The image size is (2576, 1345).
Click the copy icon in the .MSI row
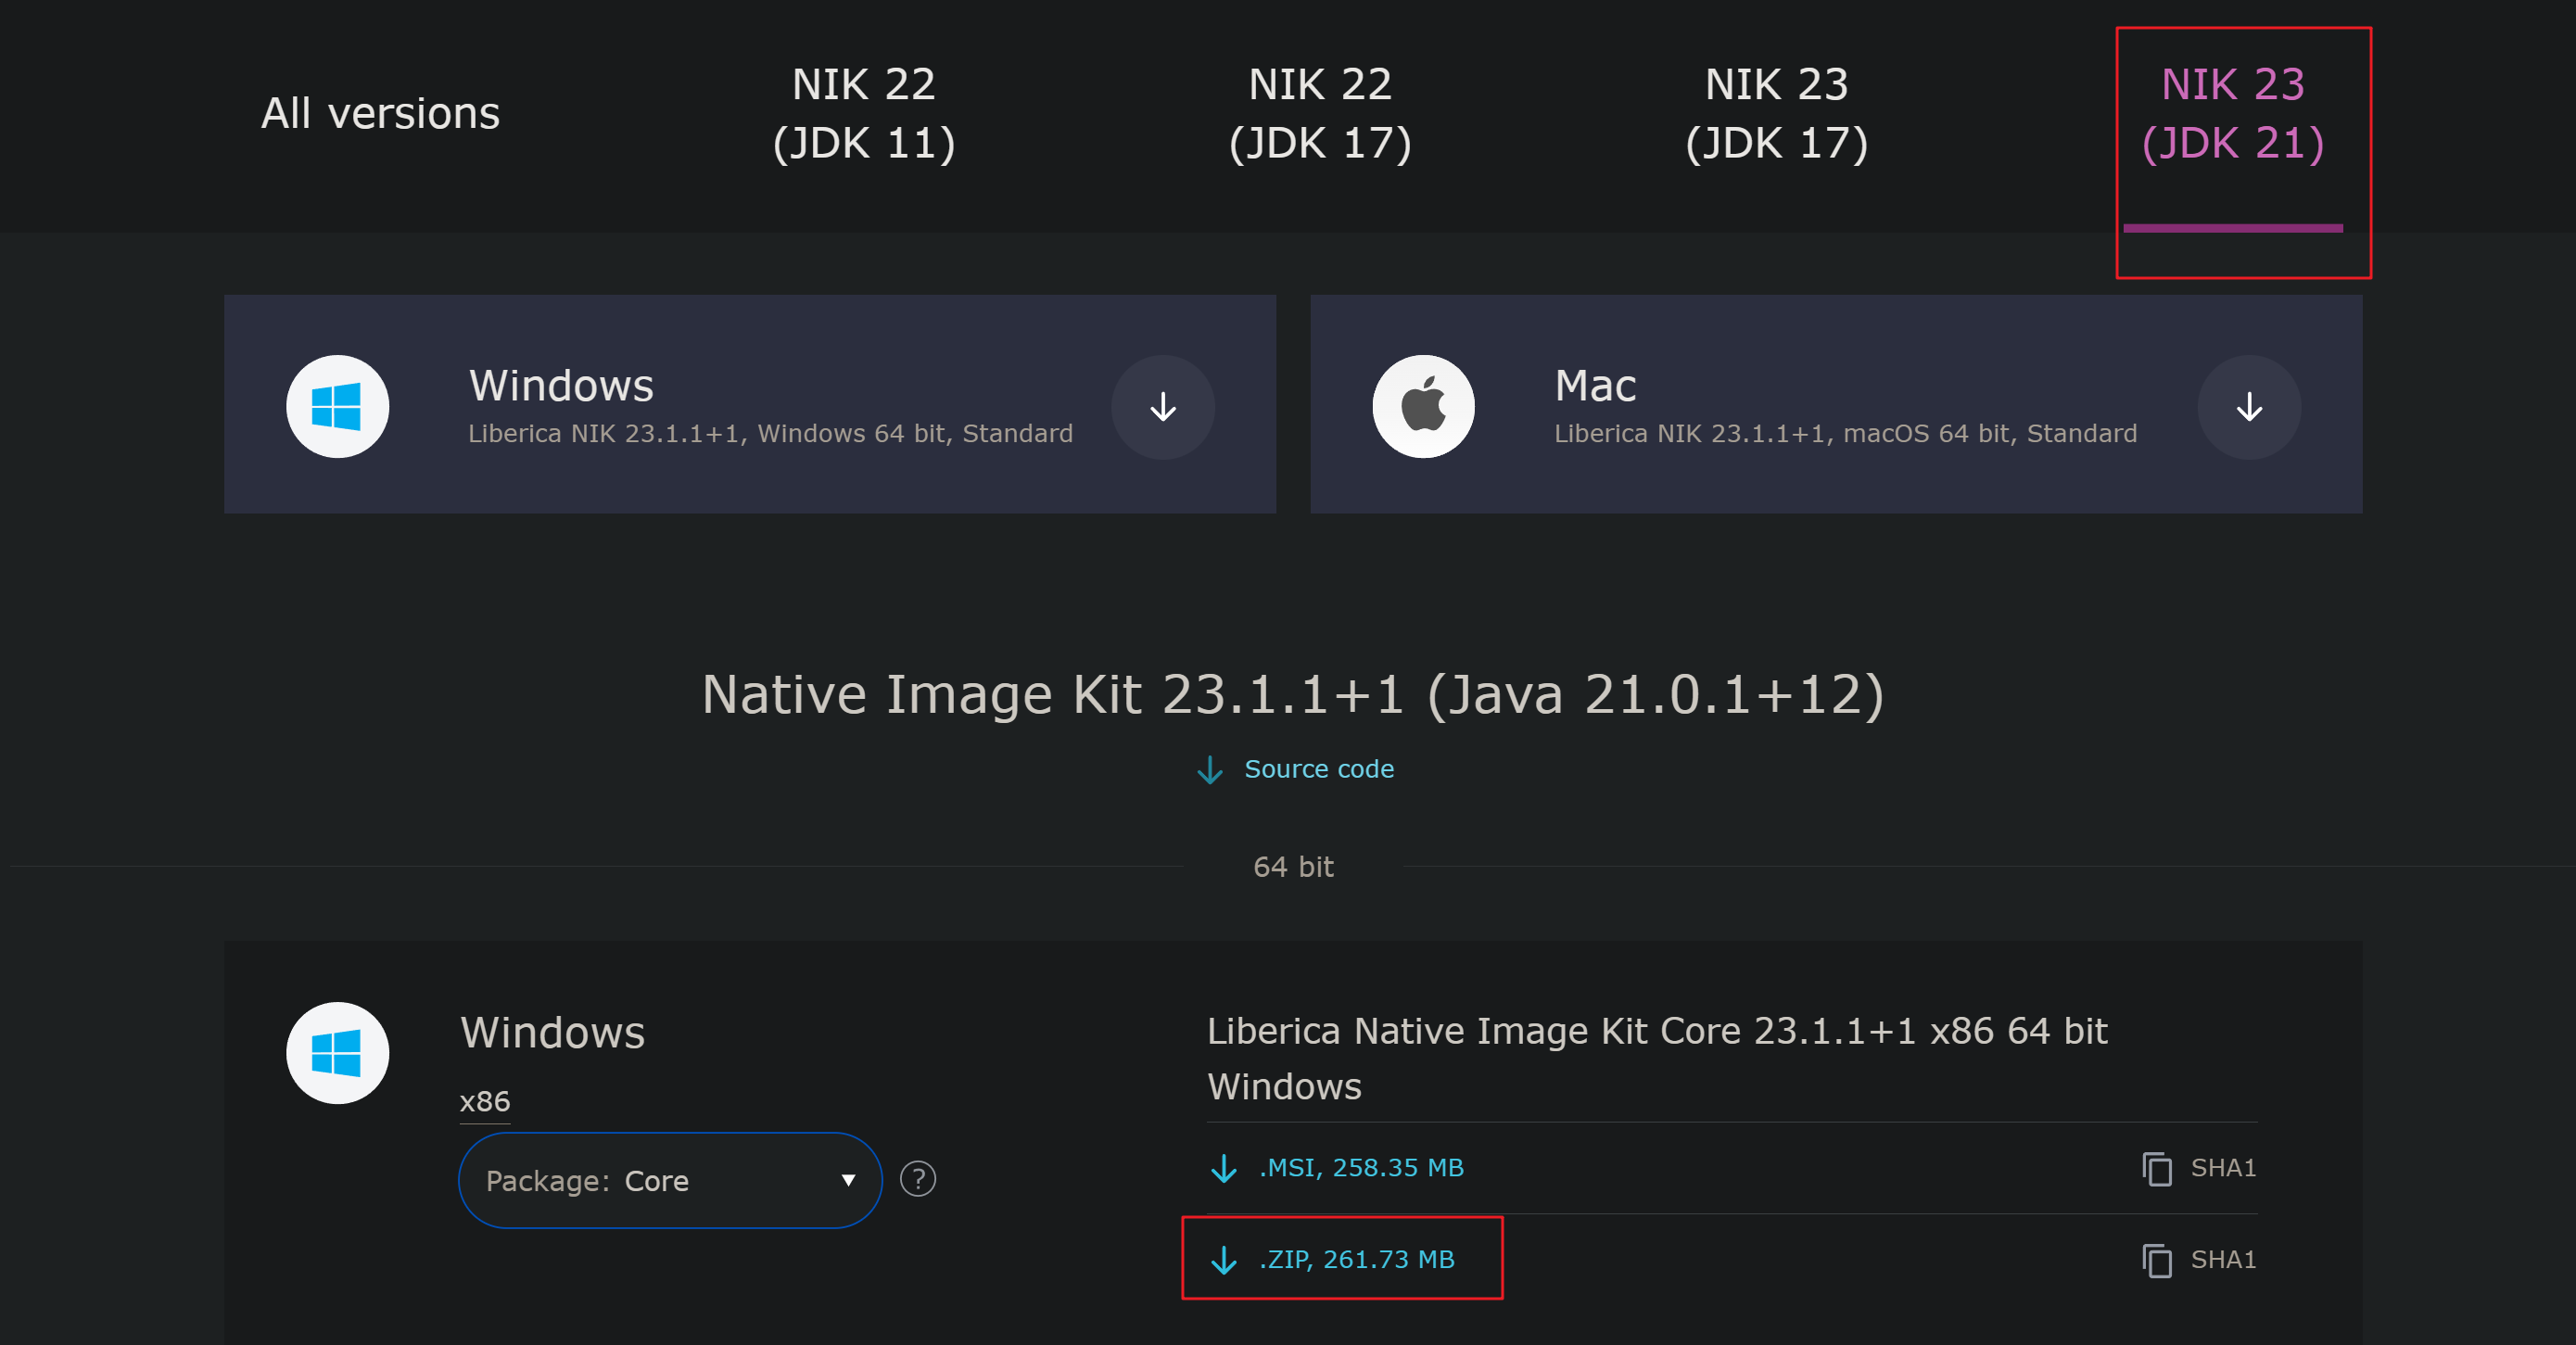2157,1168
